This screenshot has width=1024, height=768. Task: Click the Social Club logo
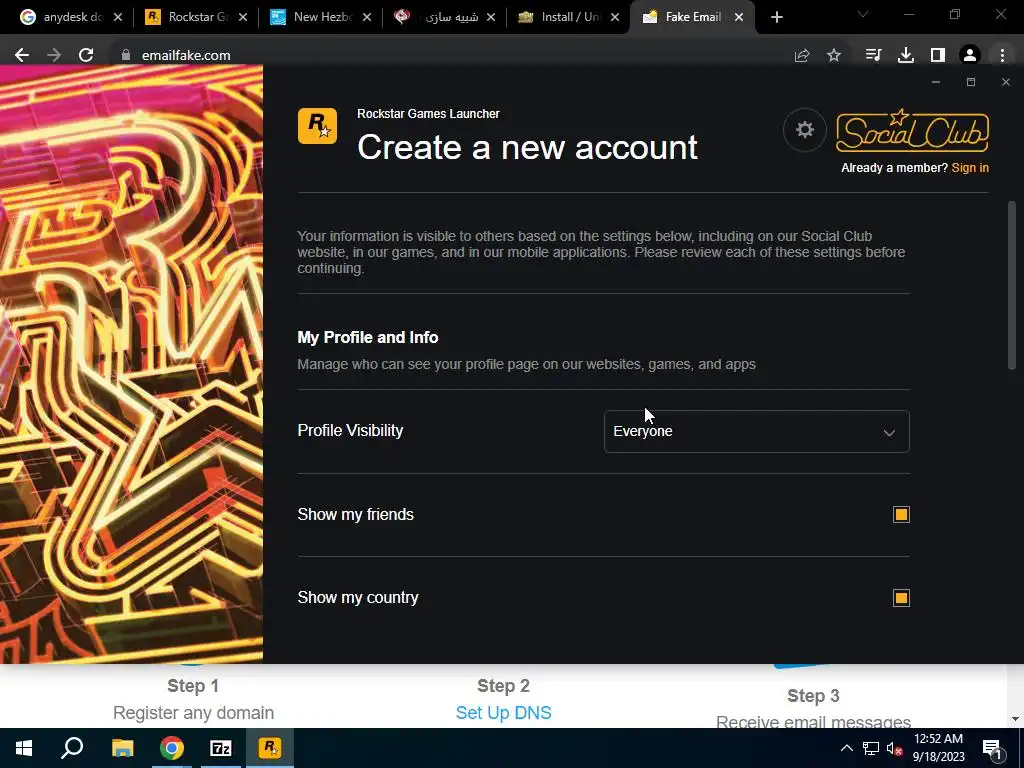(x=912, y=131)
